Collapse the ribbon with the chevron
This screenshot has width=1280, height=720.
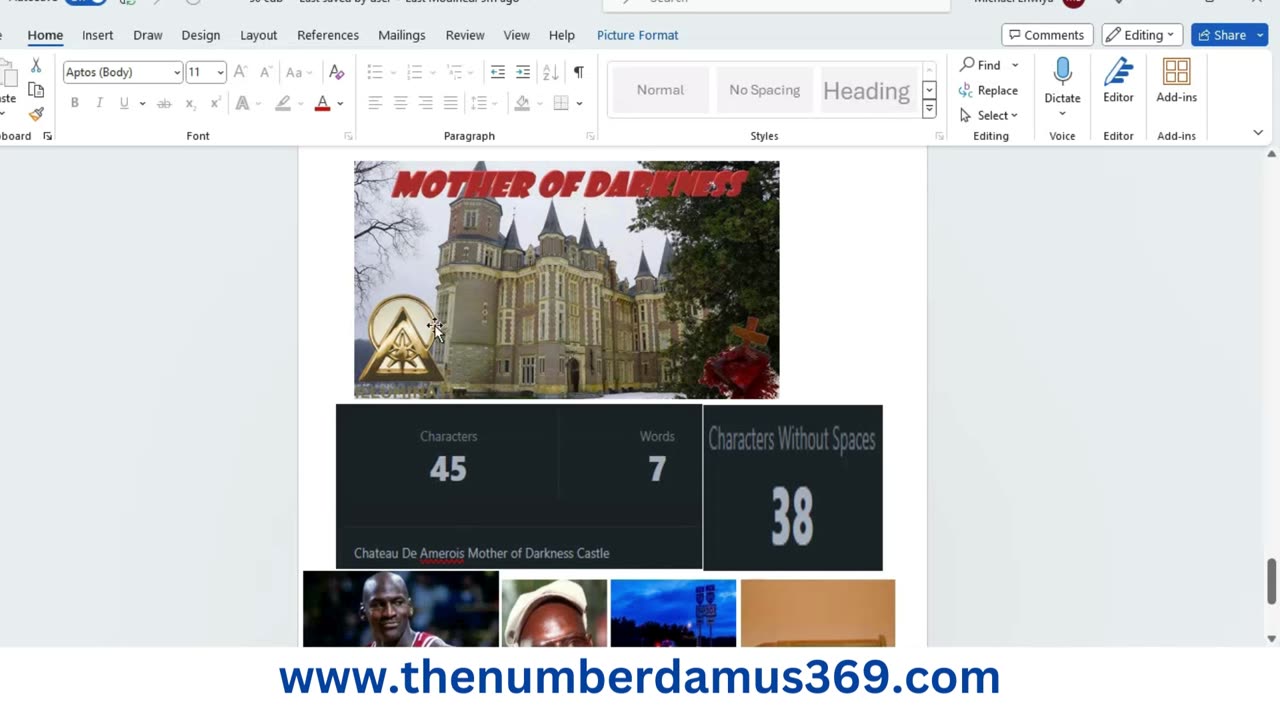click(x=1258, y=133)
